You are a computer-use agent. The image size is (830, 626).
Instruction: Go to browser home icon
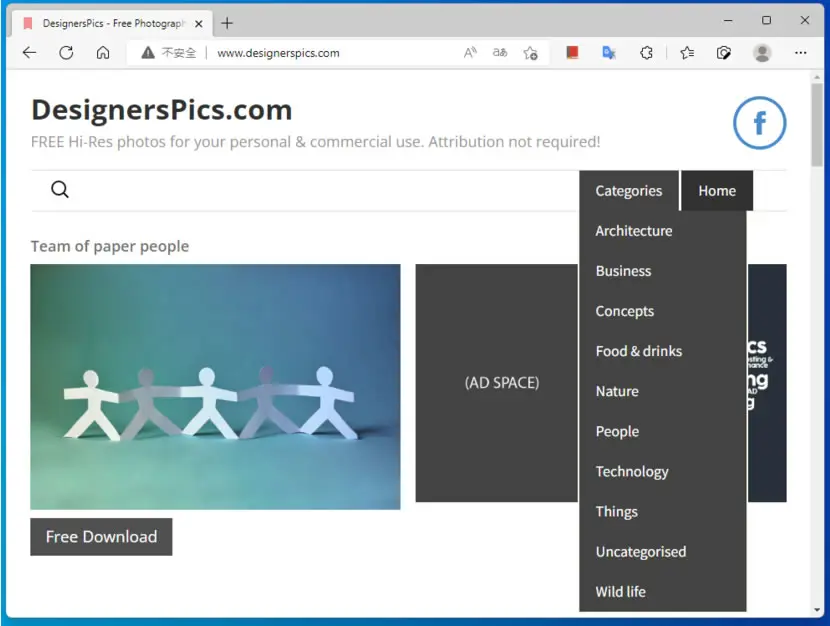(103, 53)
